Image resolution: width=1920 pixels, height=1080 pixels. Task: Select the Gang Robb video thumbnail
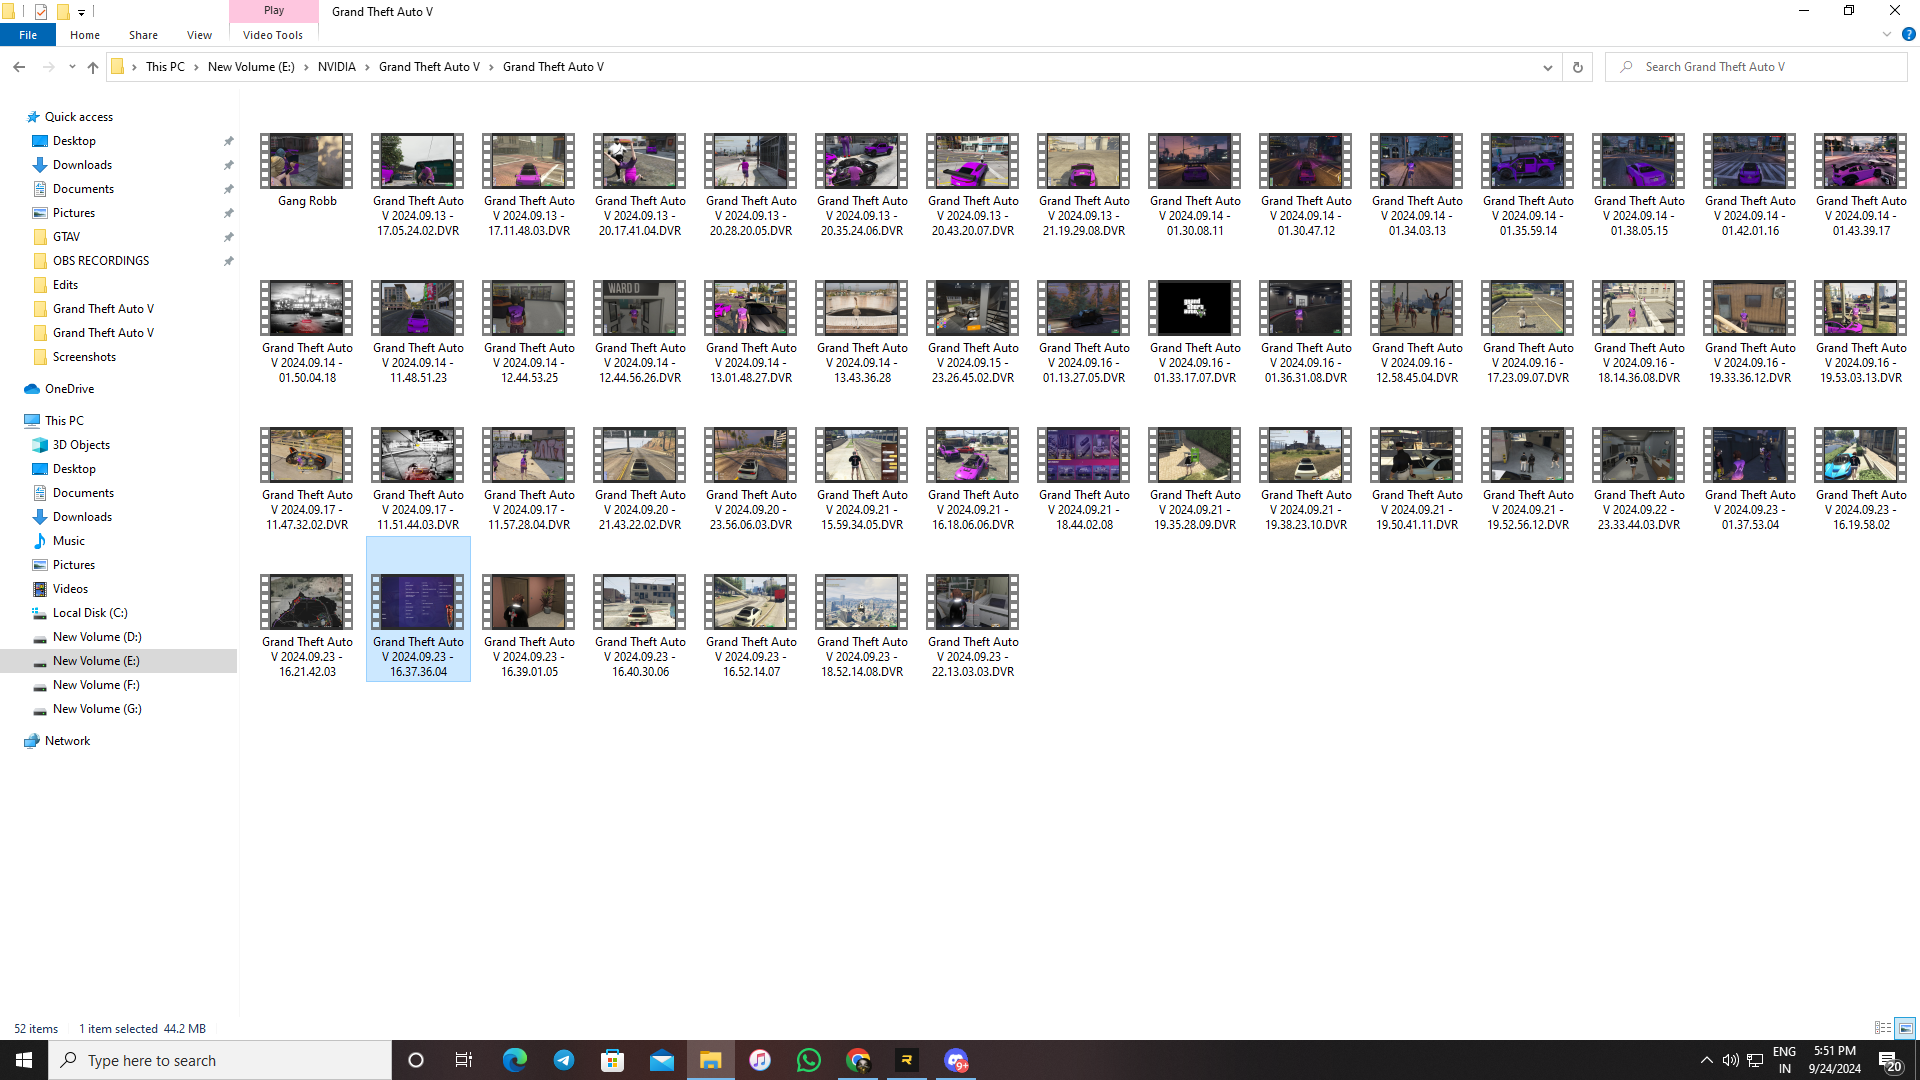click(x=306, y=161)
